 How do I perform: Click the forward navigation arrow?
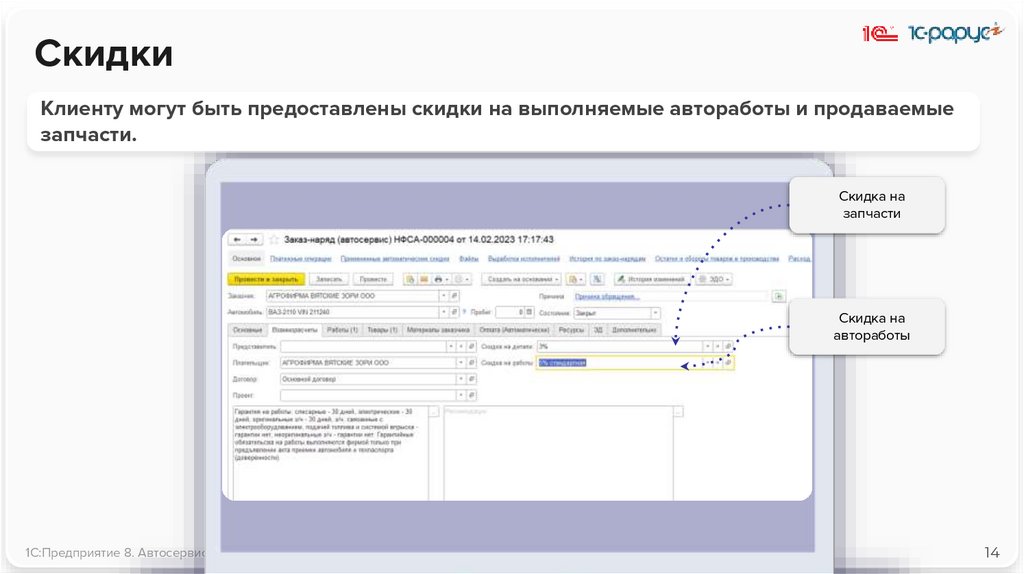click(x=254, y=240)
